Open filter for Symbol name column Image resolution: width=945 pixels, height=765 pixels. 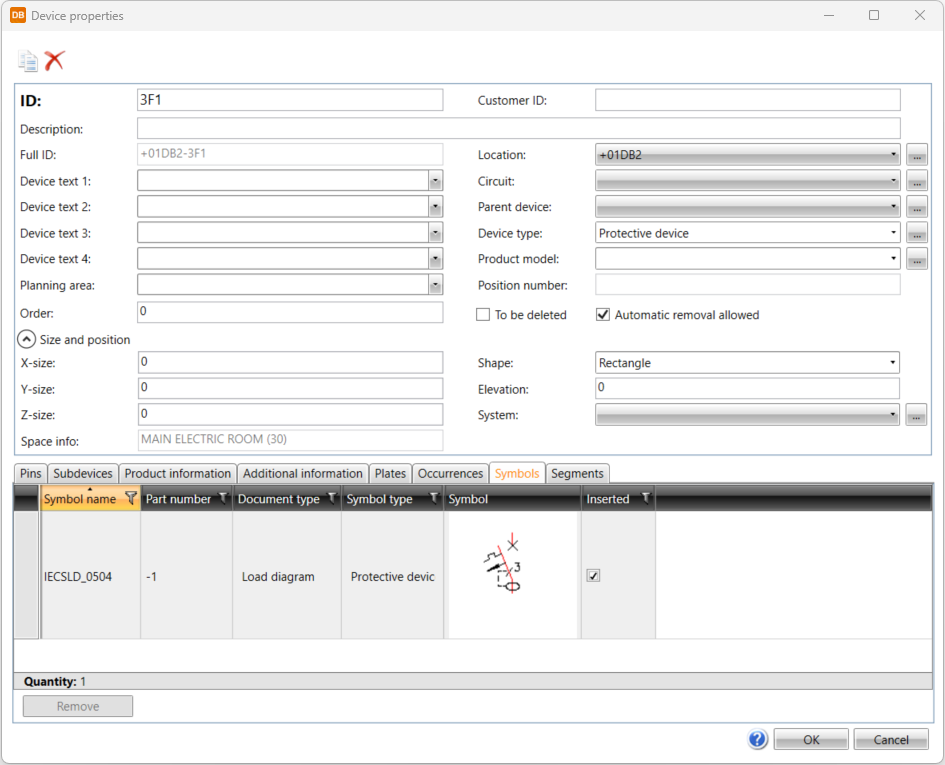point(130,498)
